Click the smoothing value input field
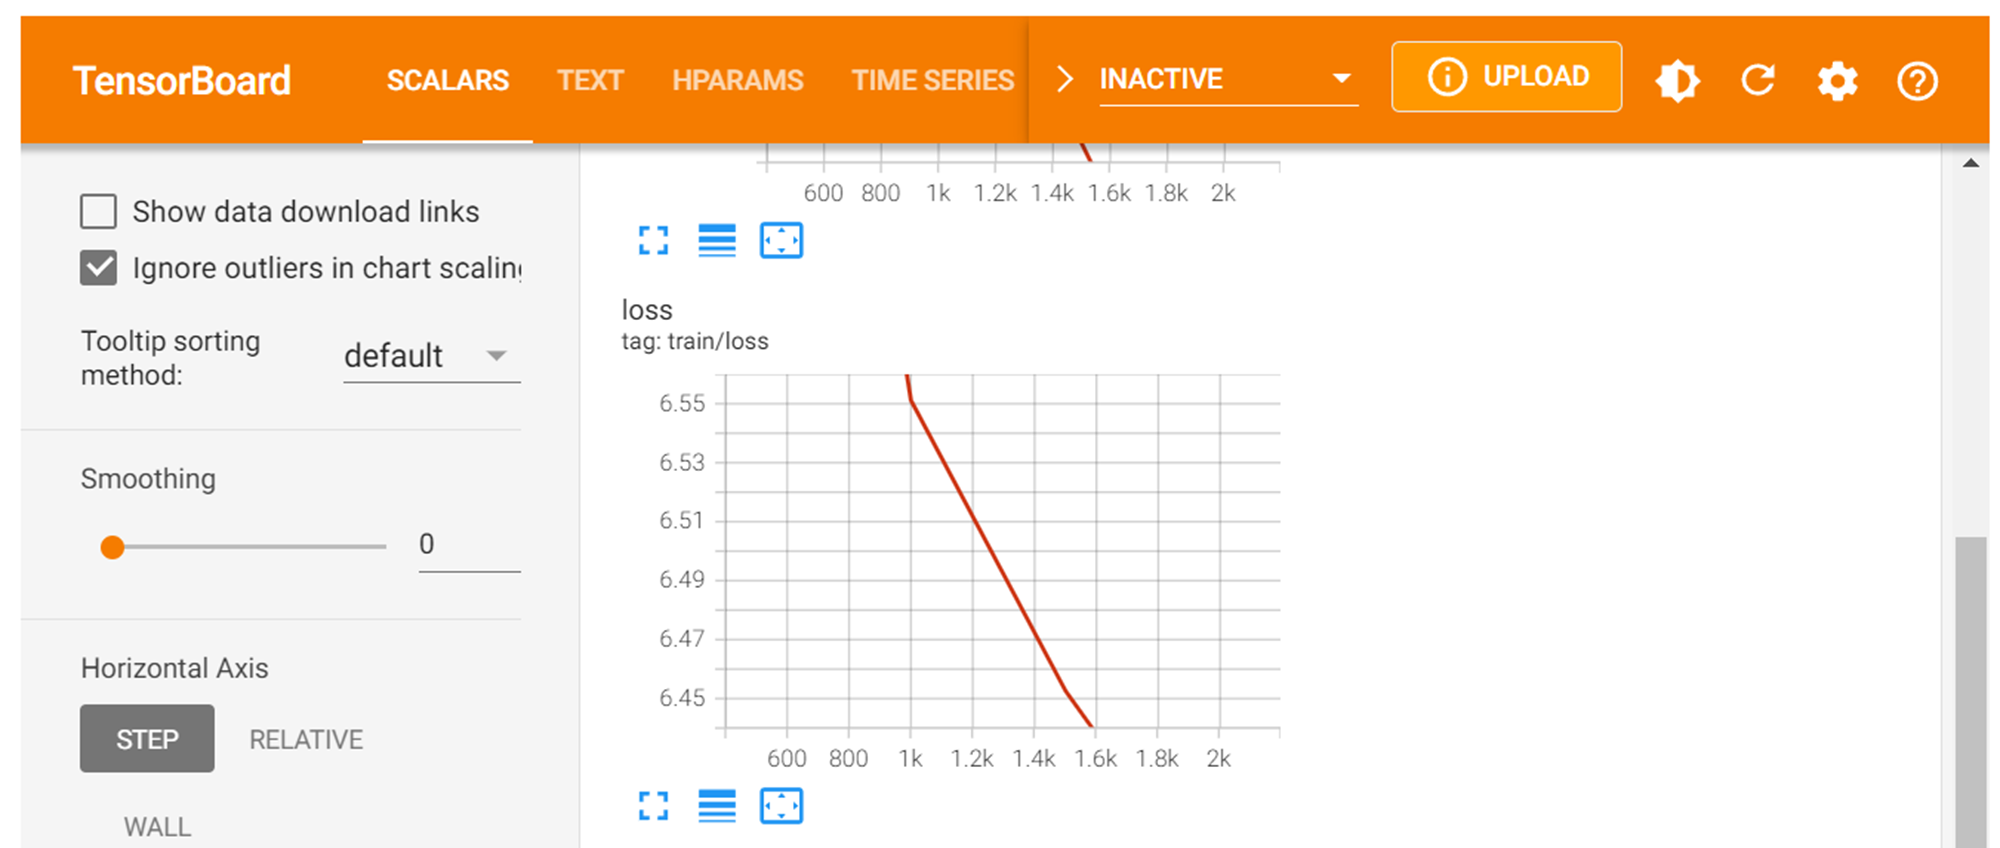Viewport: 2000px width, 848px height. [468, 544]
